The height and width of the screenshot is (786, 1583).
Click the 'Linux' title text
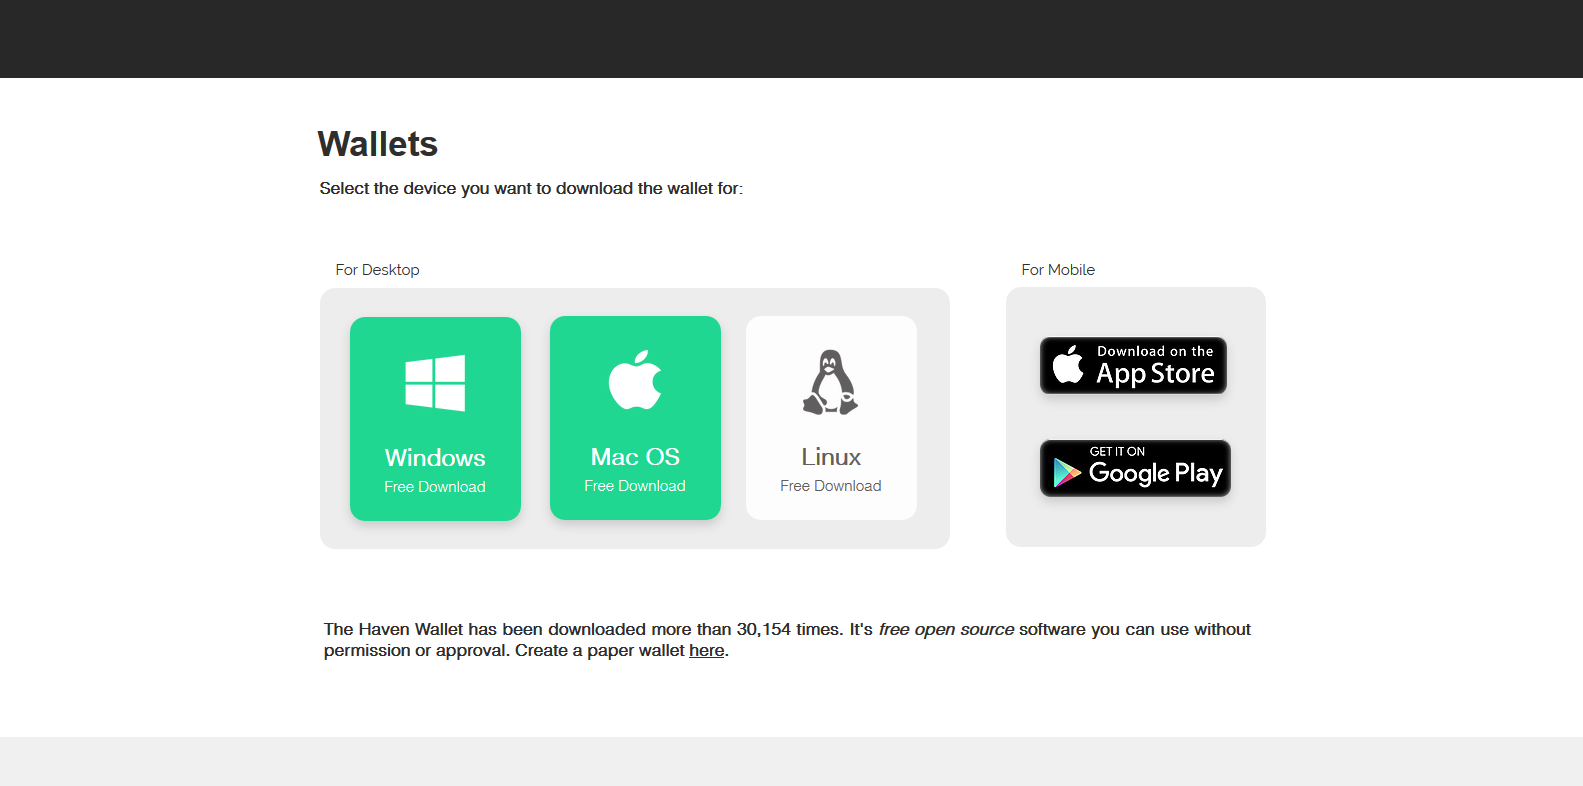(x=831, y=457)
